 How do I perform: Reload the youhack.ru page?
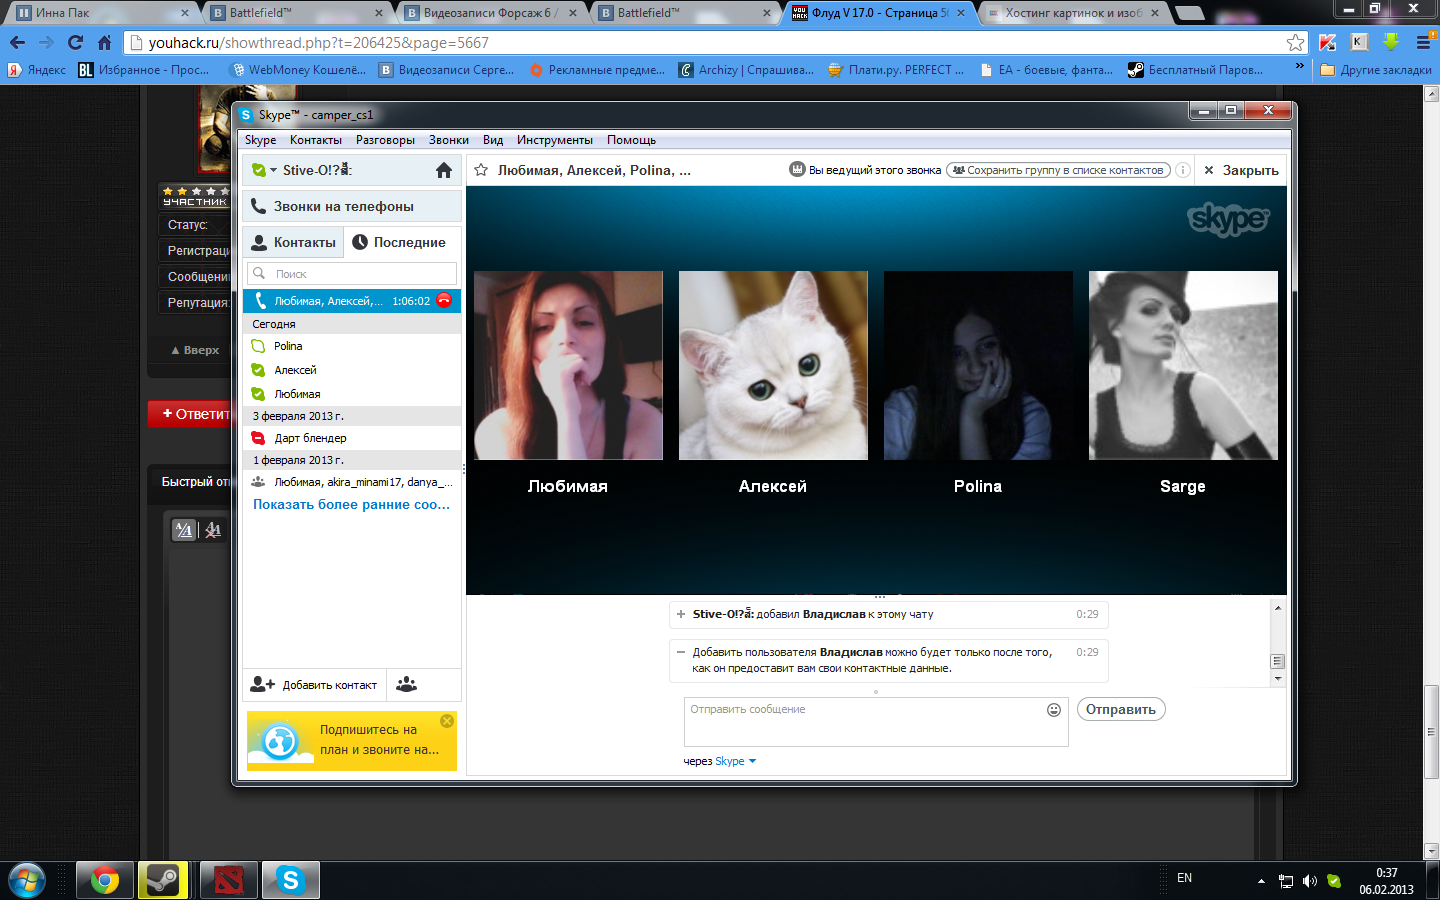click(75, 42)
